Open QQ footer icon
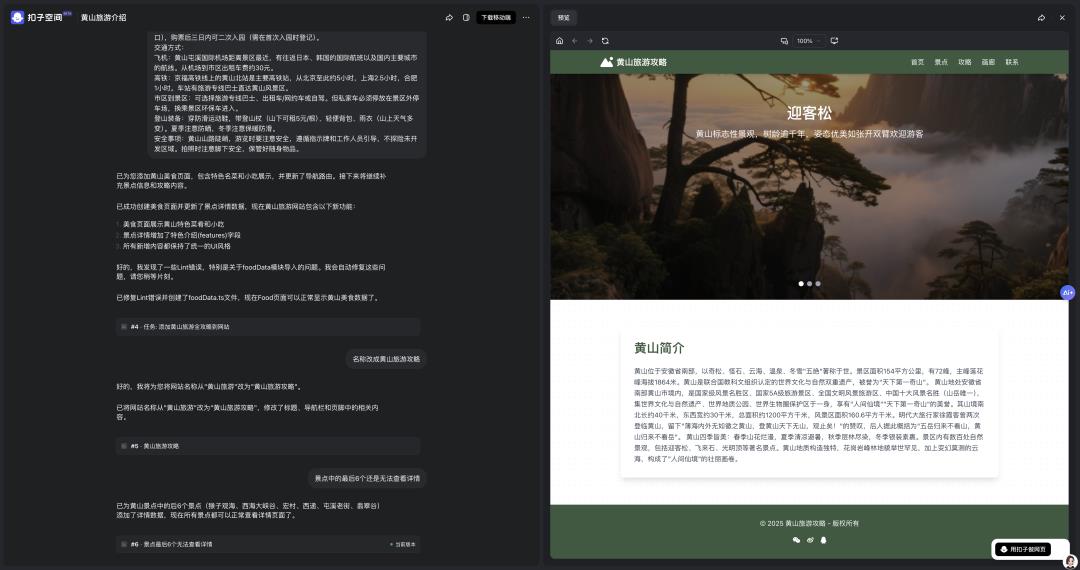The height and width of the screenshot is (570, 1080). (x=823, y=540)
